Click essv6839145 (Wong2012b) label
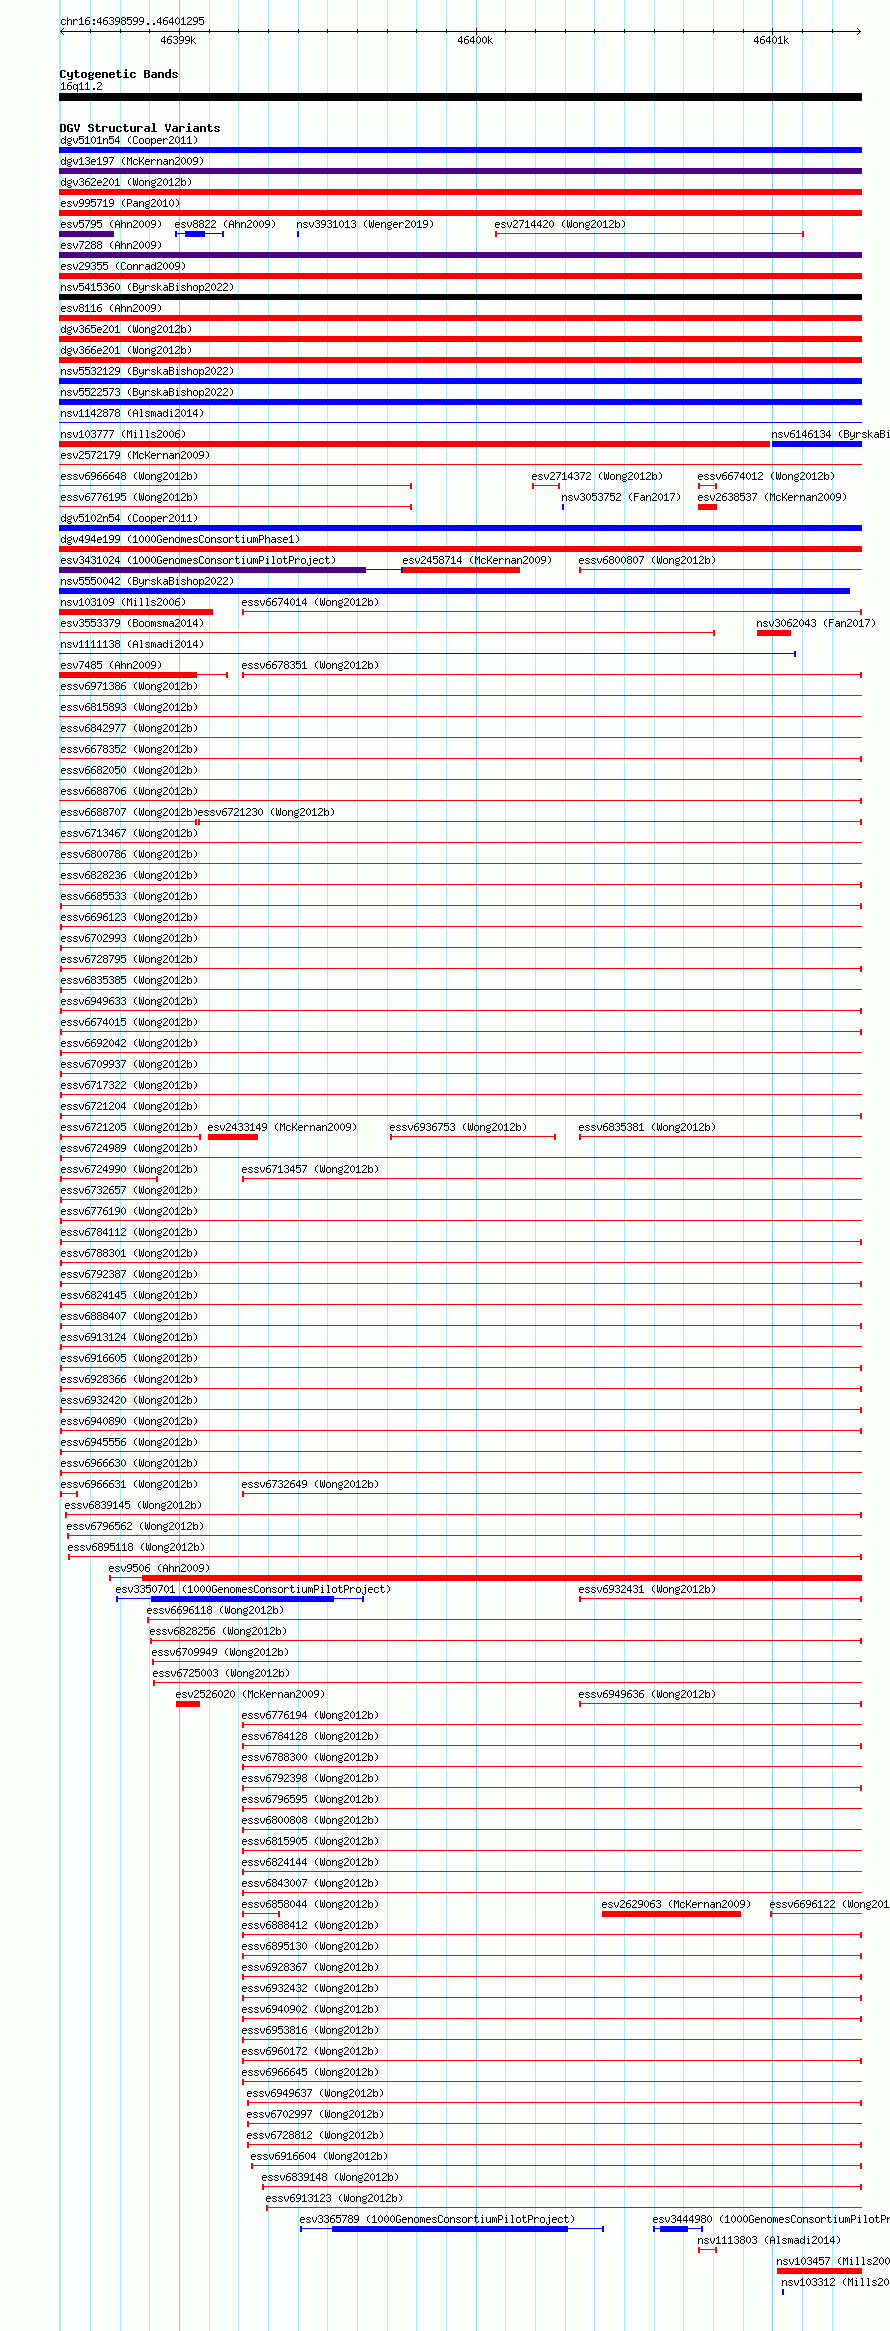This screenshot has width=890, height=2331. 133,1505
